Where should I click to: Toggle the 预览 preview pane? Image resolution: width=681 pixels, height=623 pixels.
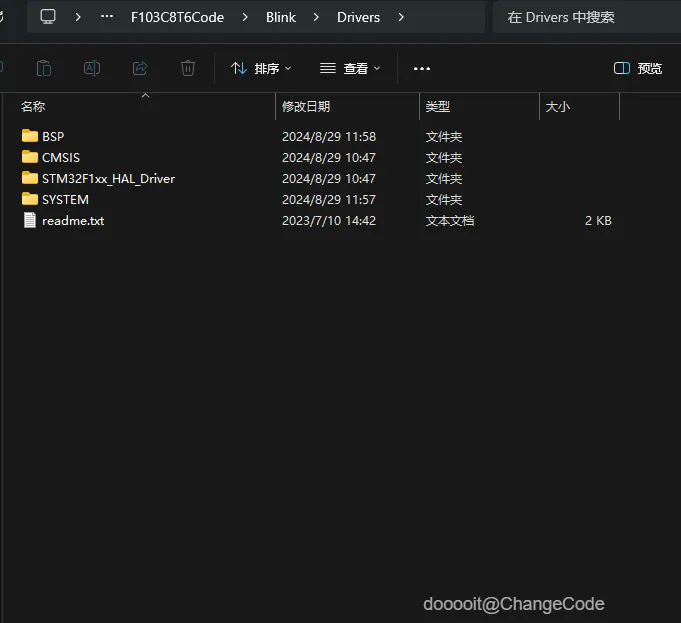pyautogui.click(x=638, y=68)
